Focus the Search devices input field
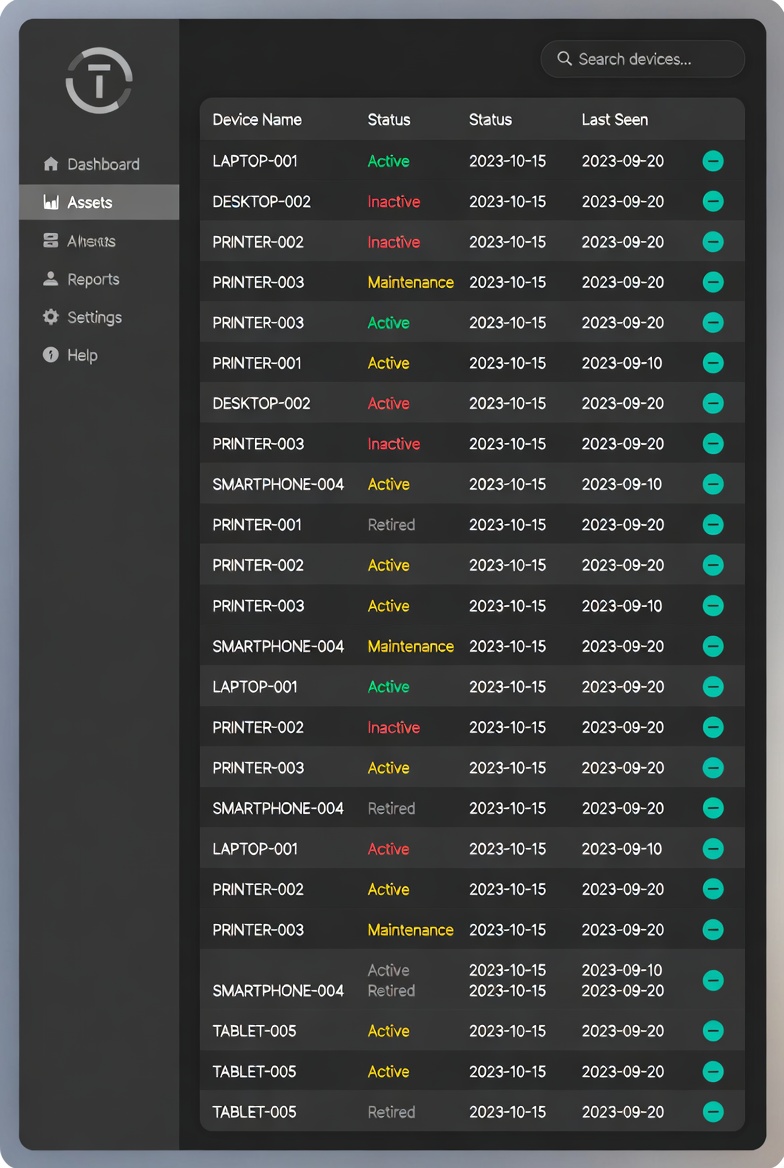The width and height of the screenshot is (784, 1168). click(650, 59)
